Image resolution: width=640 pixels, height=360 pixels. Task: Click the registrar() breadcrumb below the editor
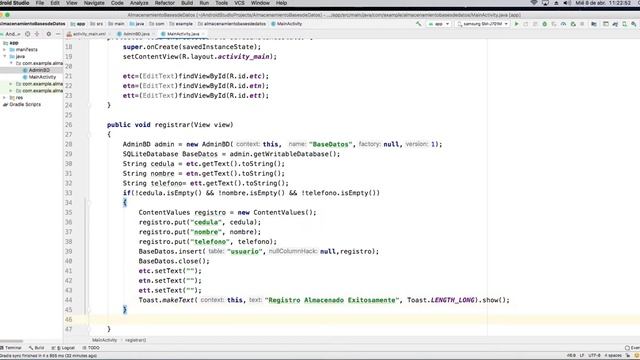pyautogui.click(x=136, y=340)
